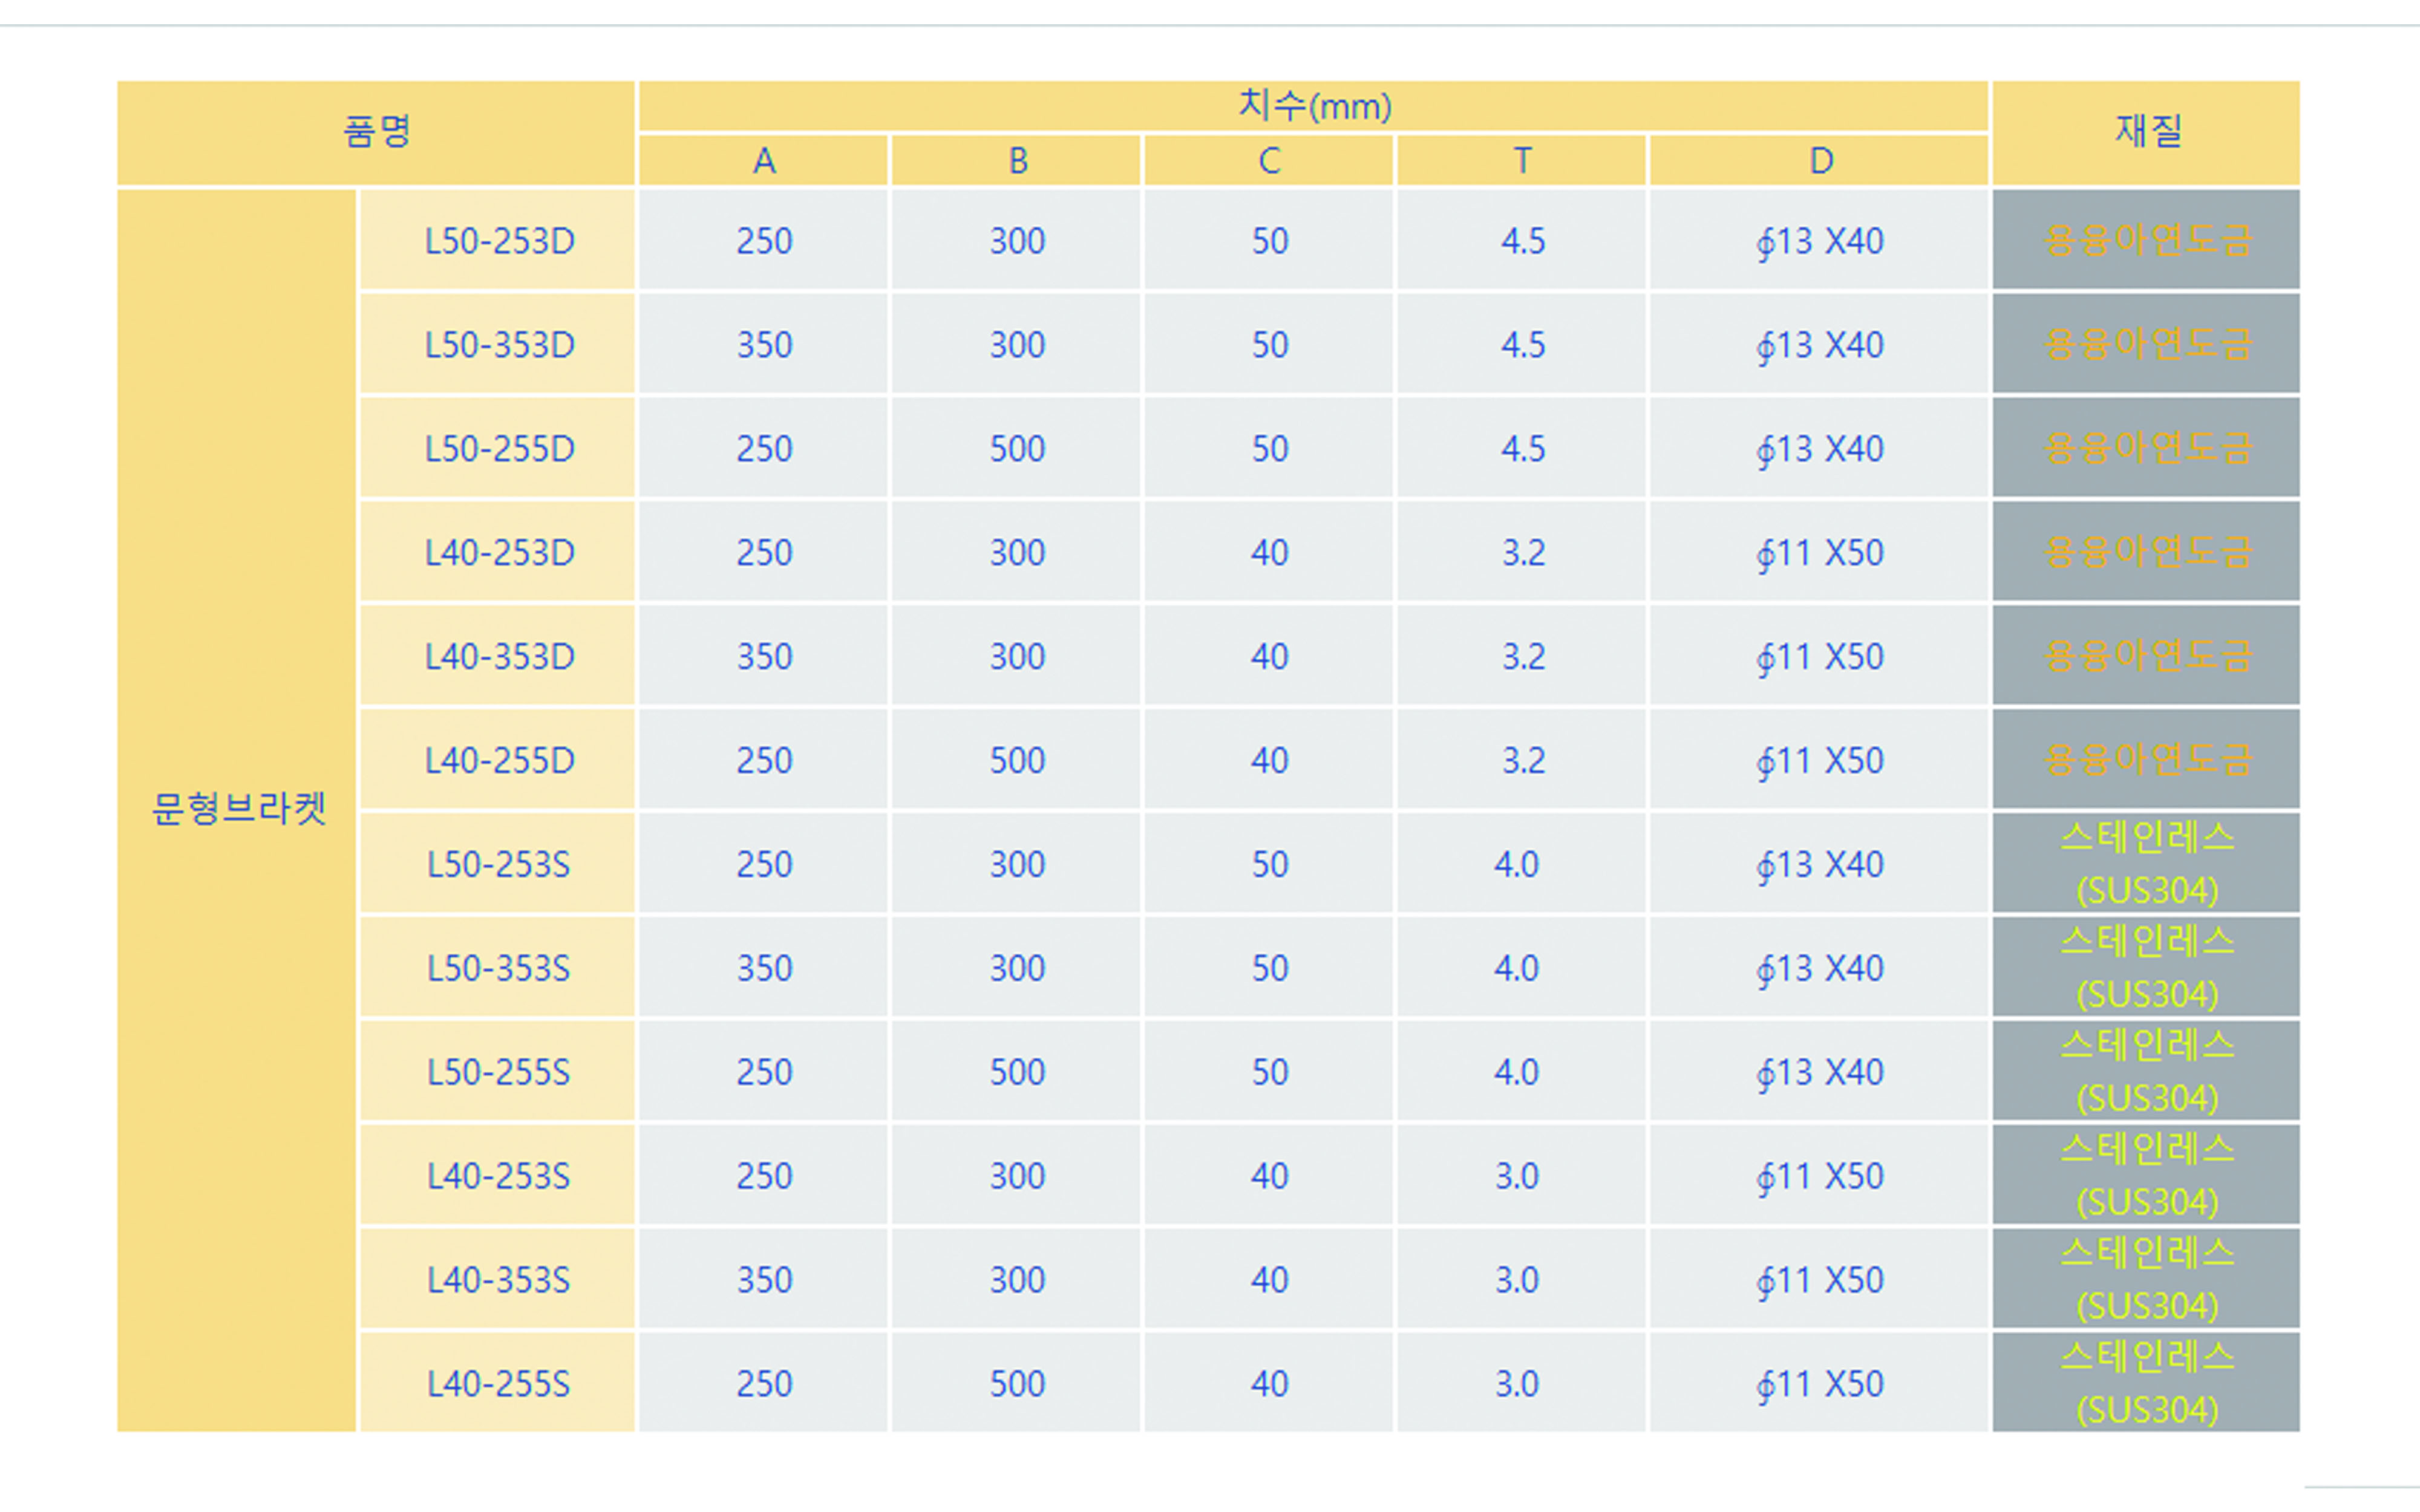The height and width of the screenshot is (1512, 2420).
Task: Click the D dimension column header
Action: tap(1820, 161)
